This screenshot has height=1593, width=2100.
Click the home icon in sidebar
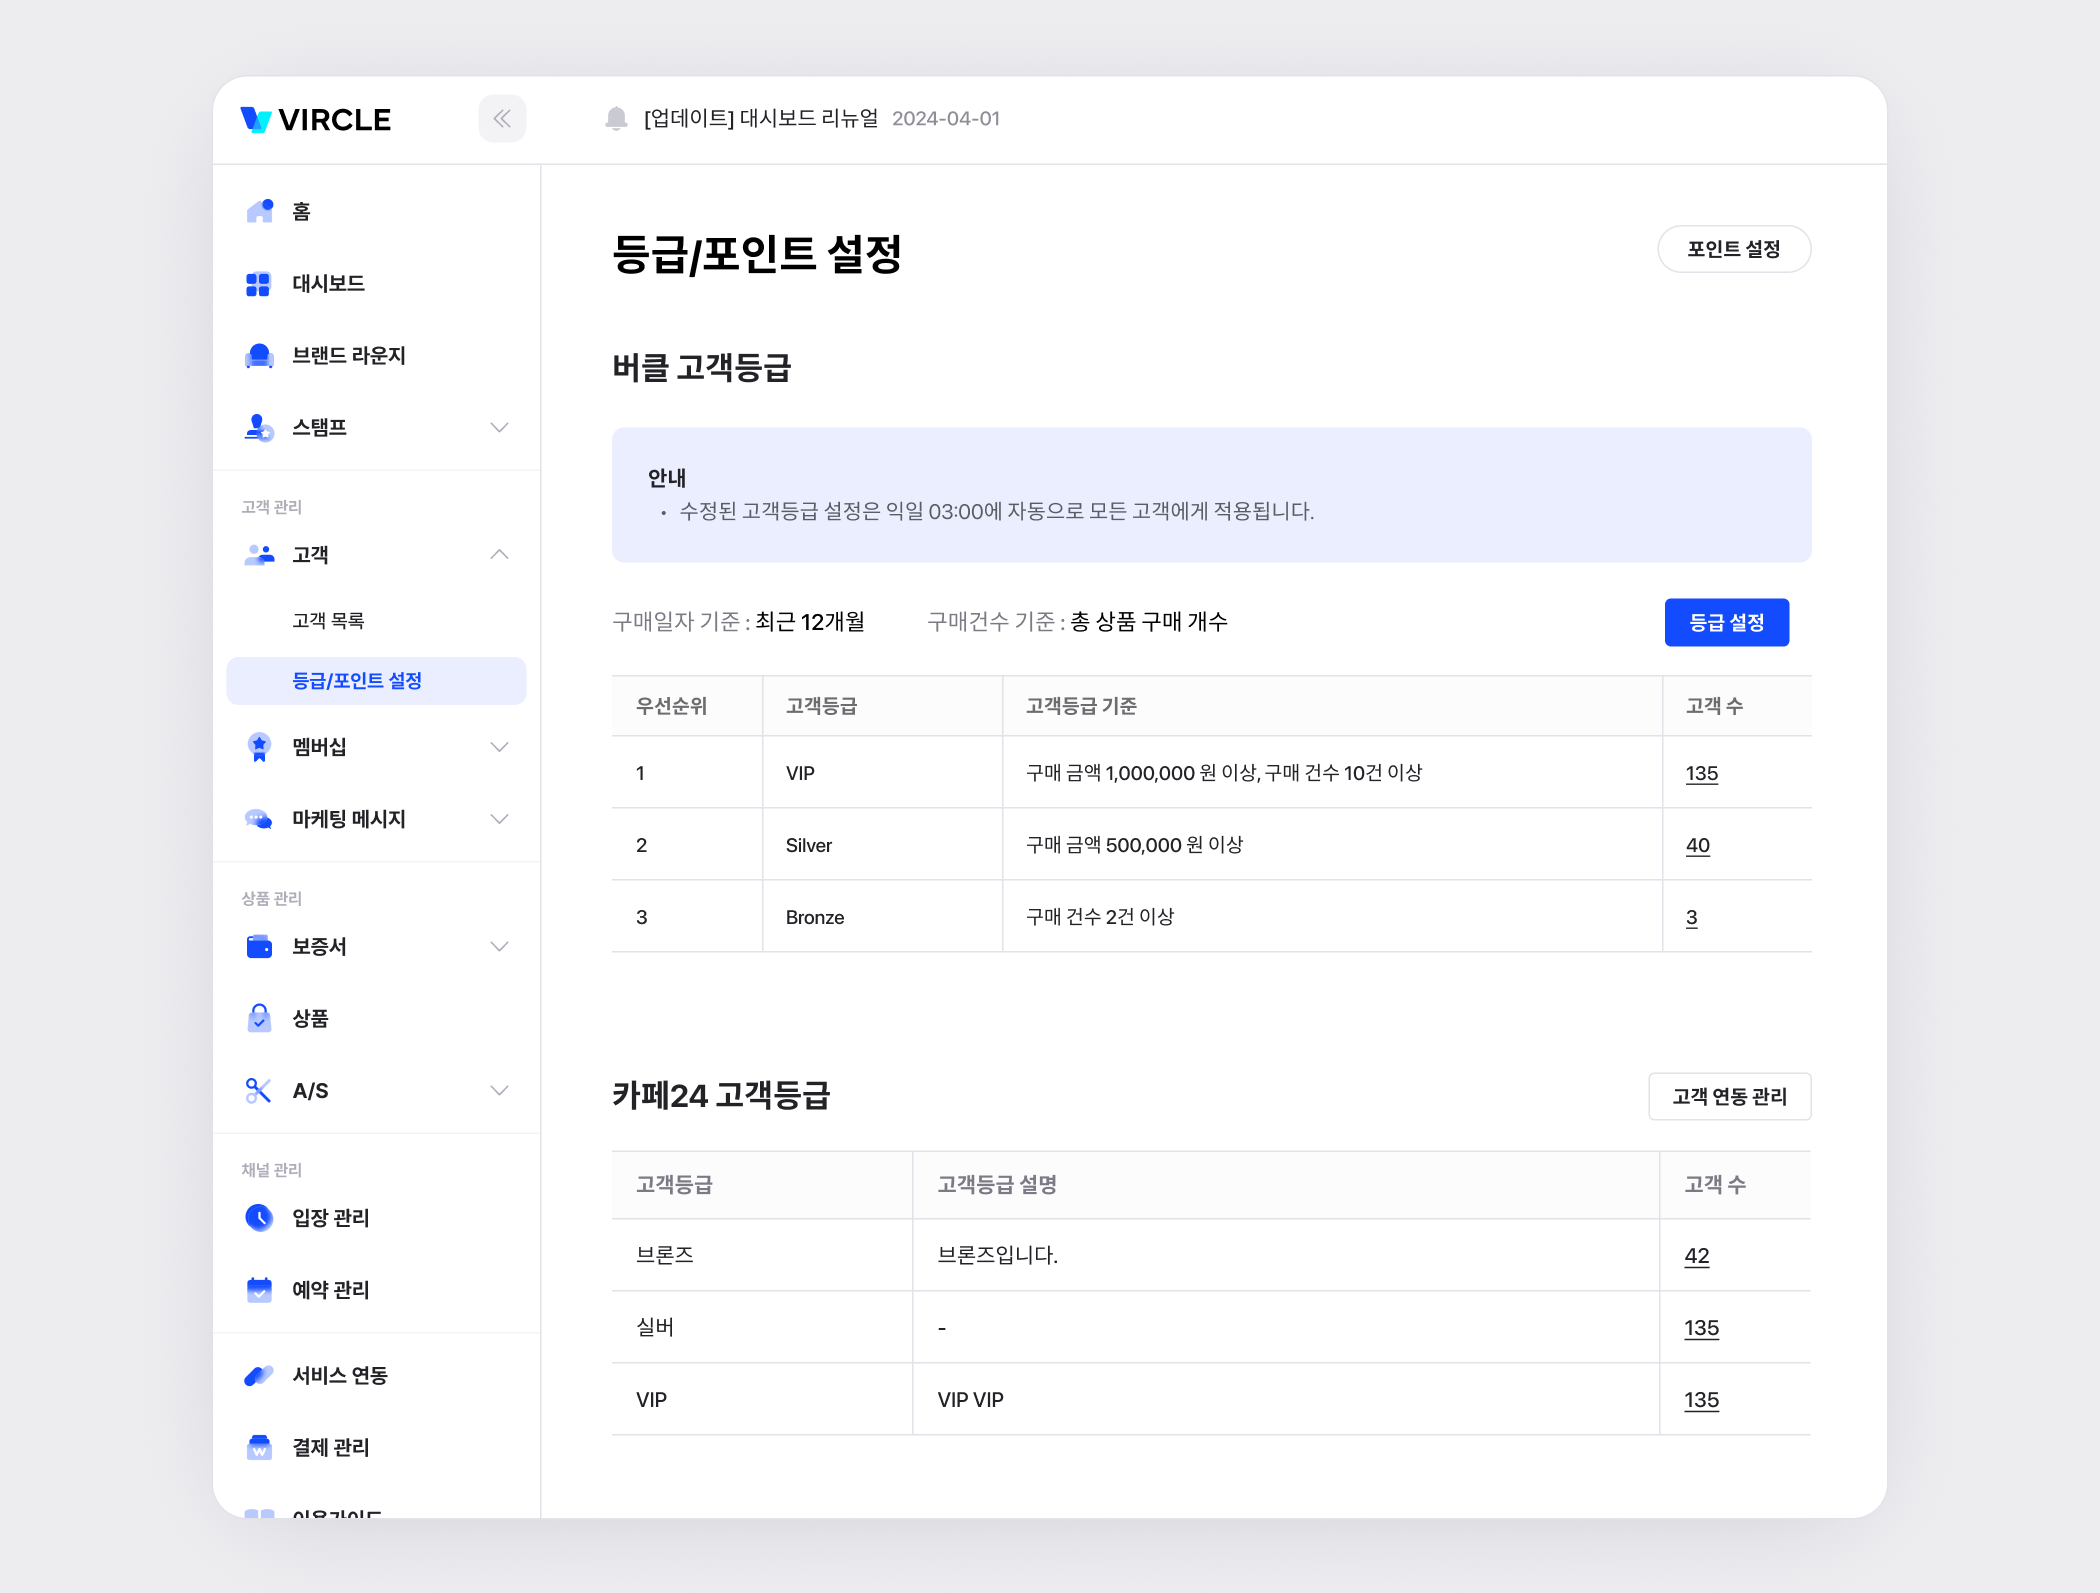point(259,211)
